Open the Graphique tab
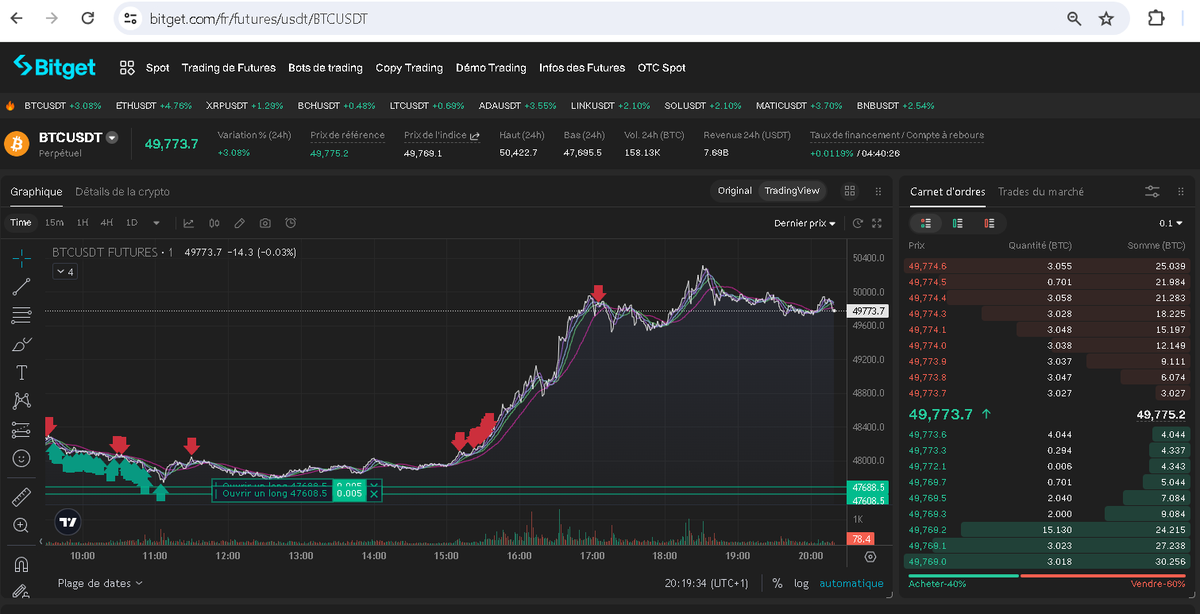 coord(36,192)
